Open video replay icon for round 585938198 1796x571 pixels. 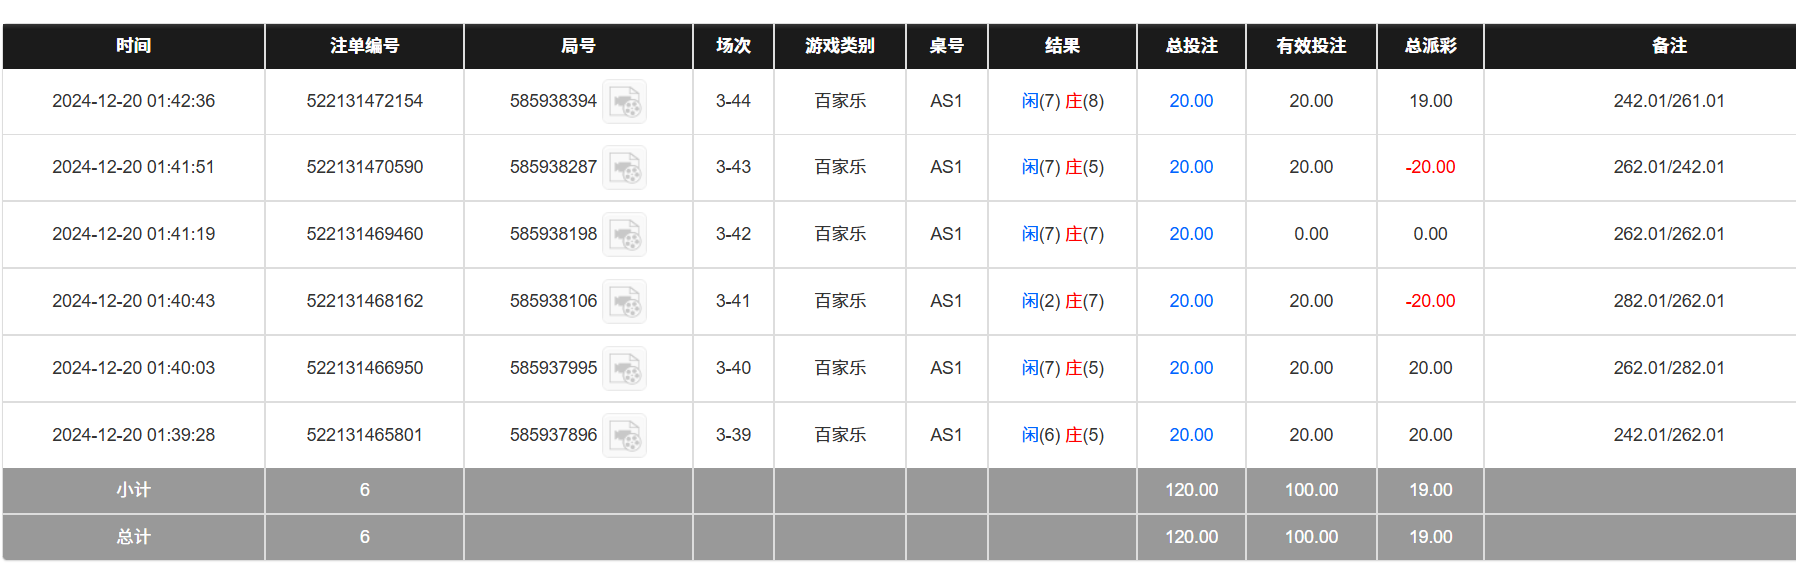625,235
